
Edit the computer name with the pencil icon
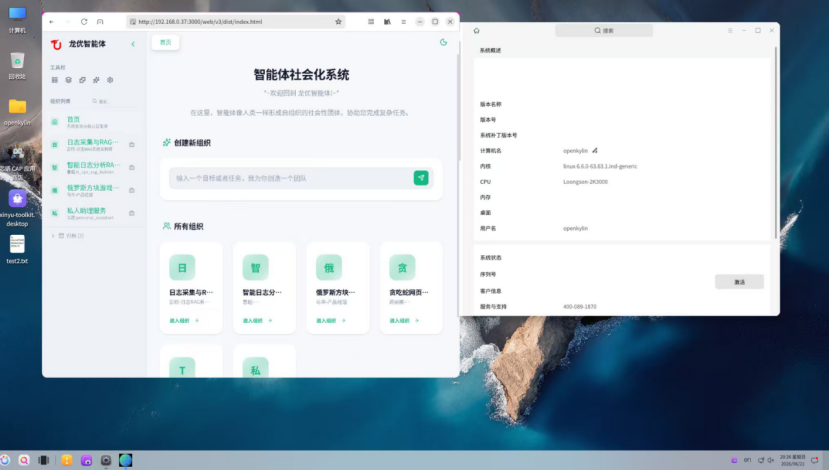(x=595, y=151)
